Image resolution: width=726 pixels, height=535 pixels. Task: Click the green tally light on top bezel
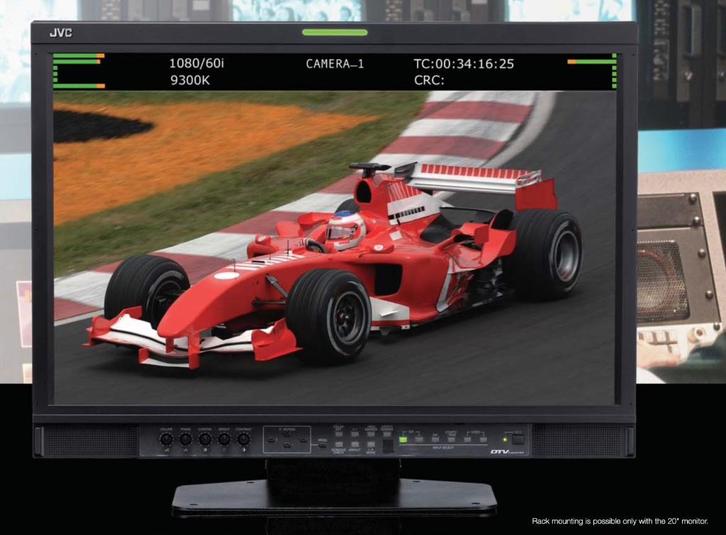point(334,33)
